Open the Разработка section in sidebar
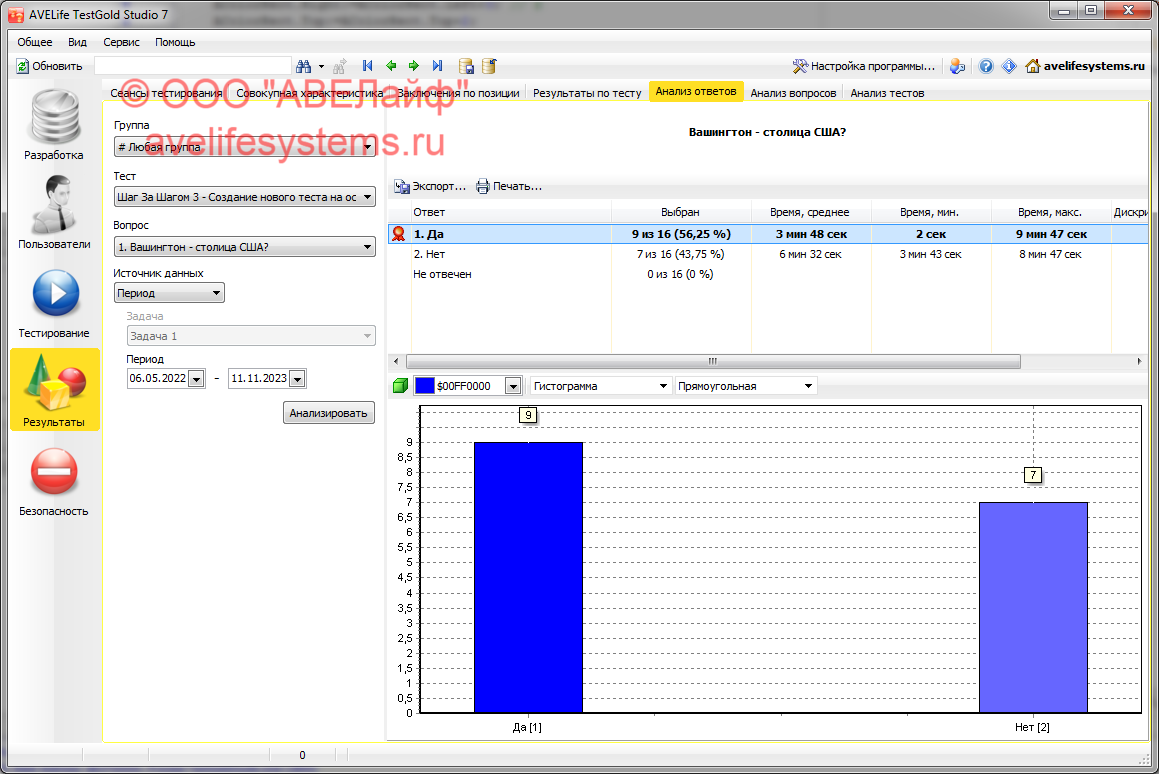This screenshot has height=774, width=1159. (54, 126)
